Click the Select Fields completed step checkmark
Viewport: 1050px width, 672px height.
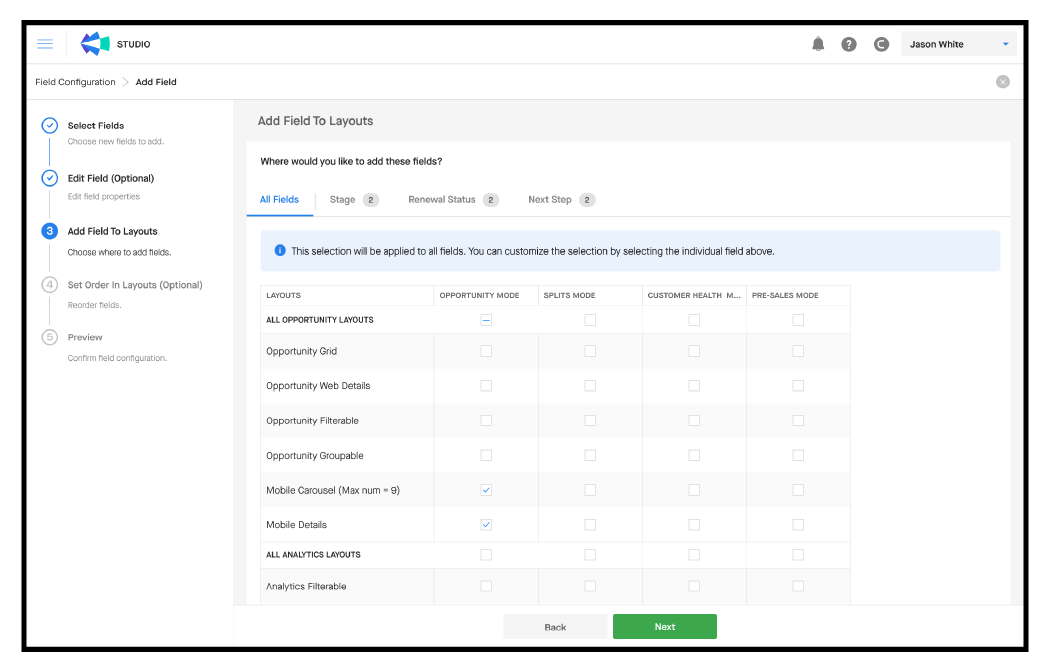coord(50,125)
